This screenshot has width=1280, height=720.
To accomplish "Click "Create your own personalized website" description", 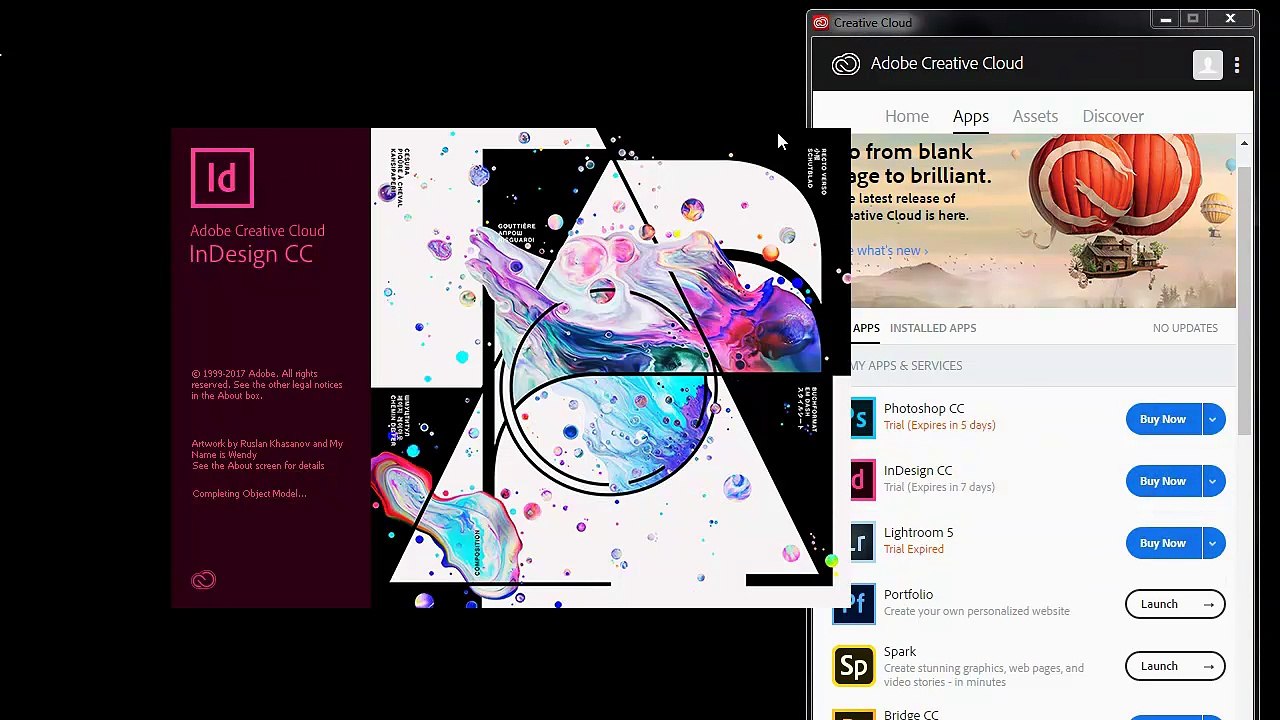I will coord(976,611).
